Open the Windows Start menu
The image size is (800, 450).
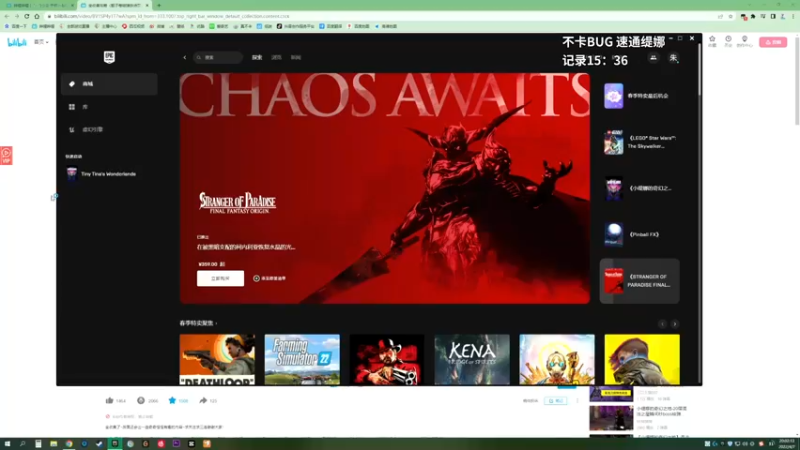[x=7, y=444]
